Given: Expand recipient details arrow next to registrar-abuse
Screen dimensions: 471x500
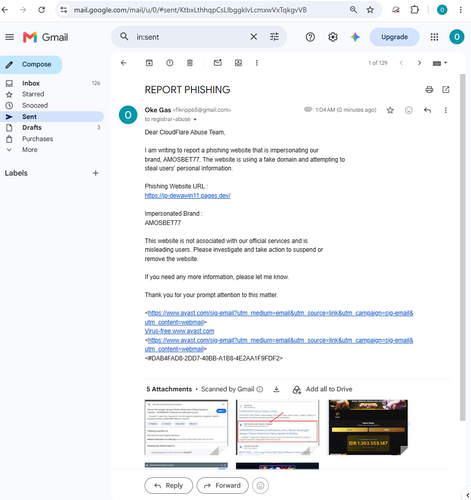Looking at the screenshot, I should 195,119.
